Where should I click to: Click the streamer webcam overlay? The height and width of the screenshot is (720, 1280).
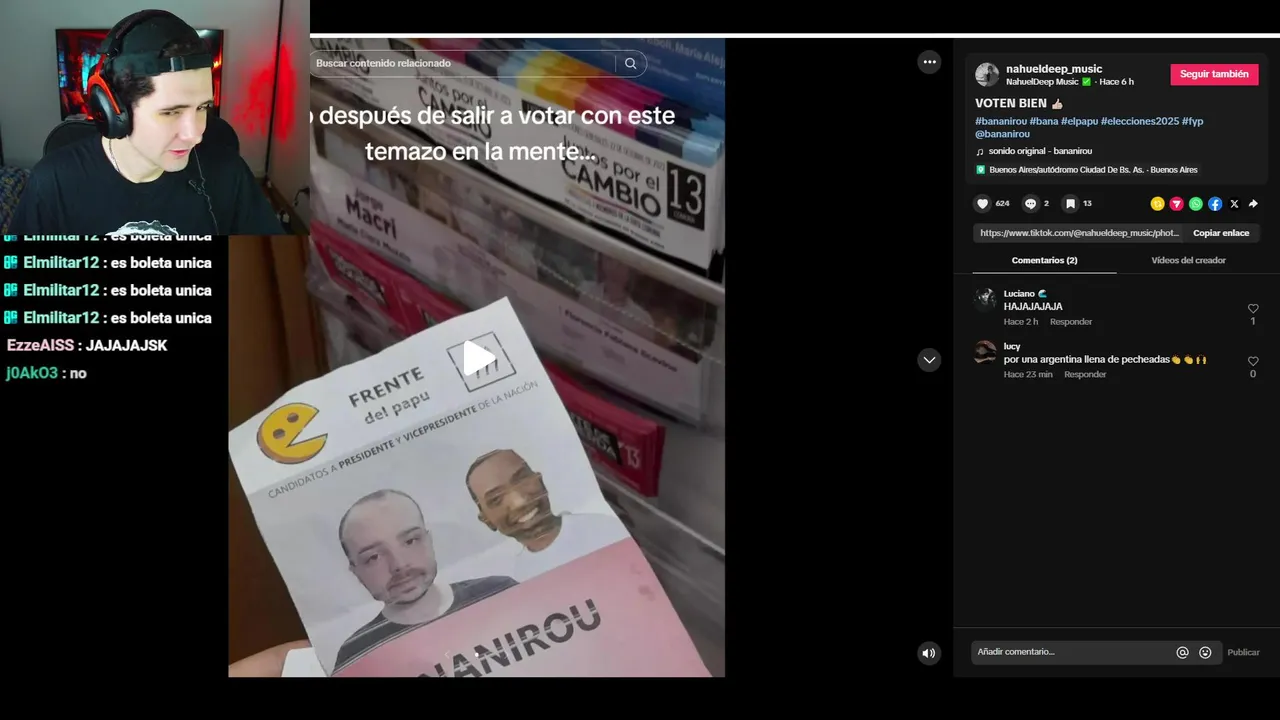pos(155,117)
